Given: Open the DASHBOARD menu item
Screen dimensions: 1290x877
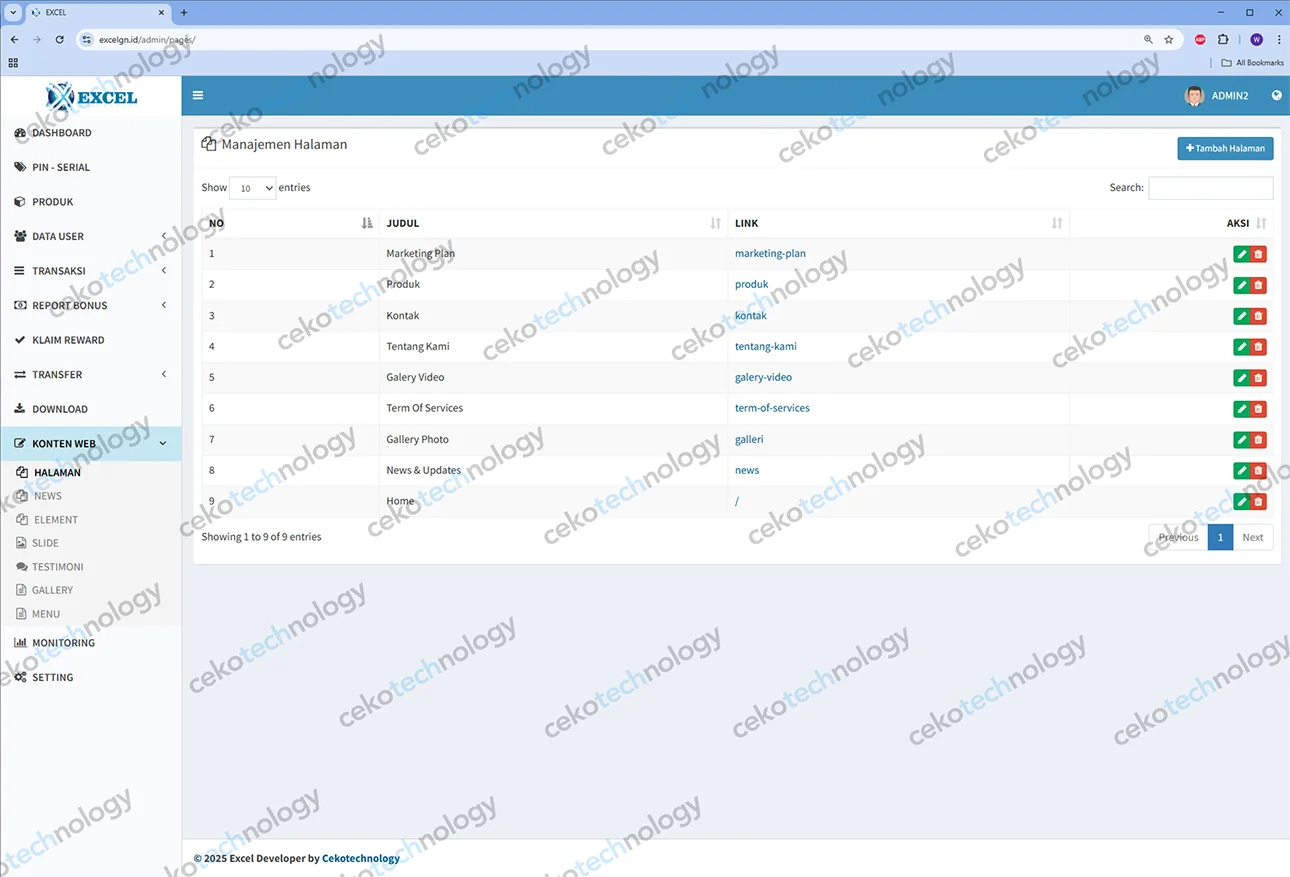Looking at the screenshot, I should click(x=62, y=133).
